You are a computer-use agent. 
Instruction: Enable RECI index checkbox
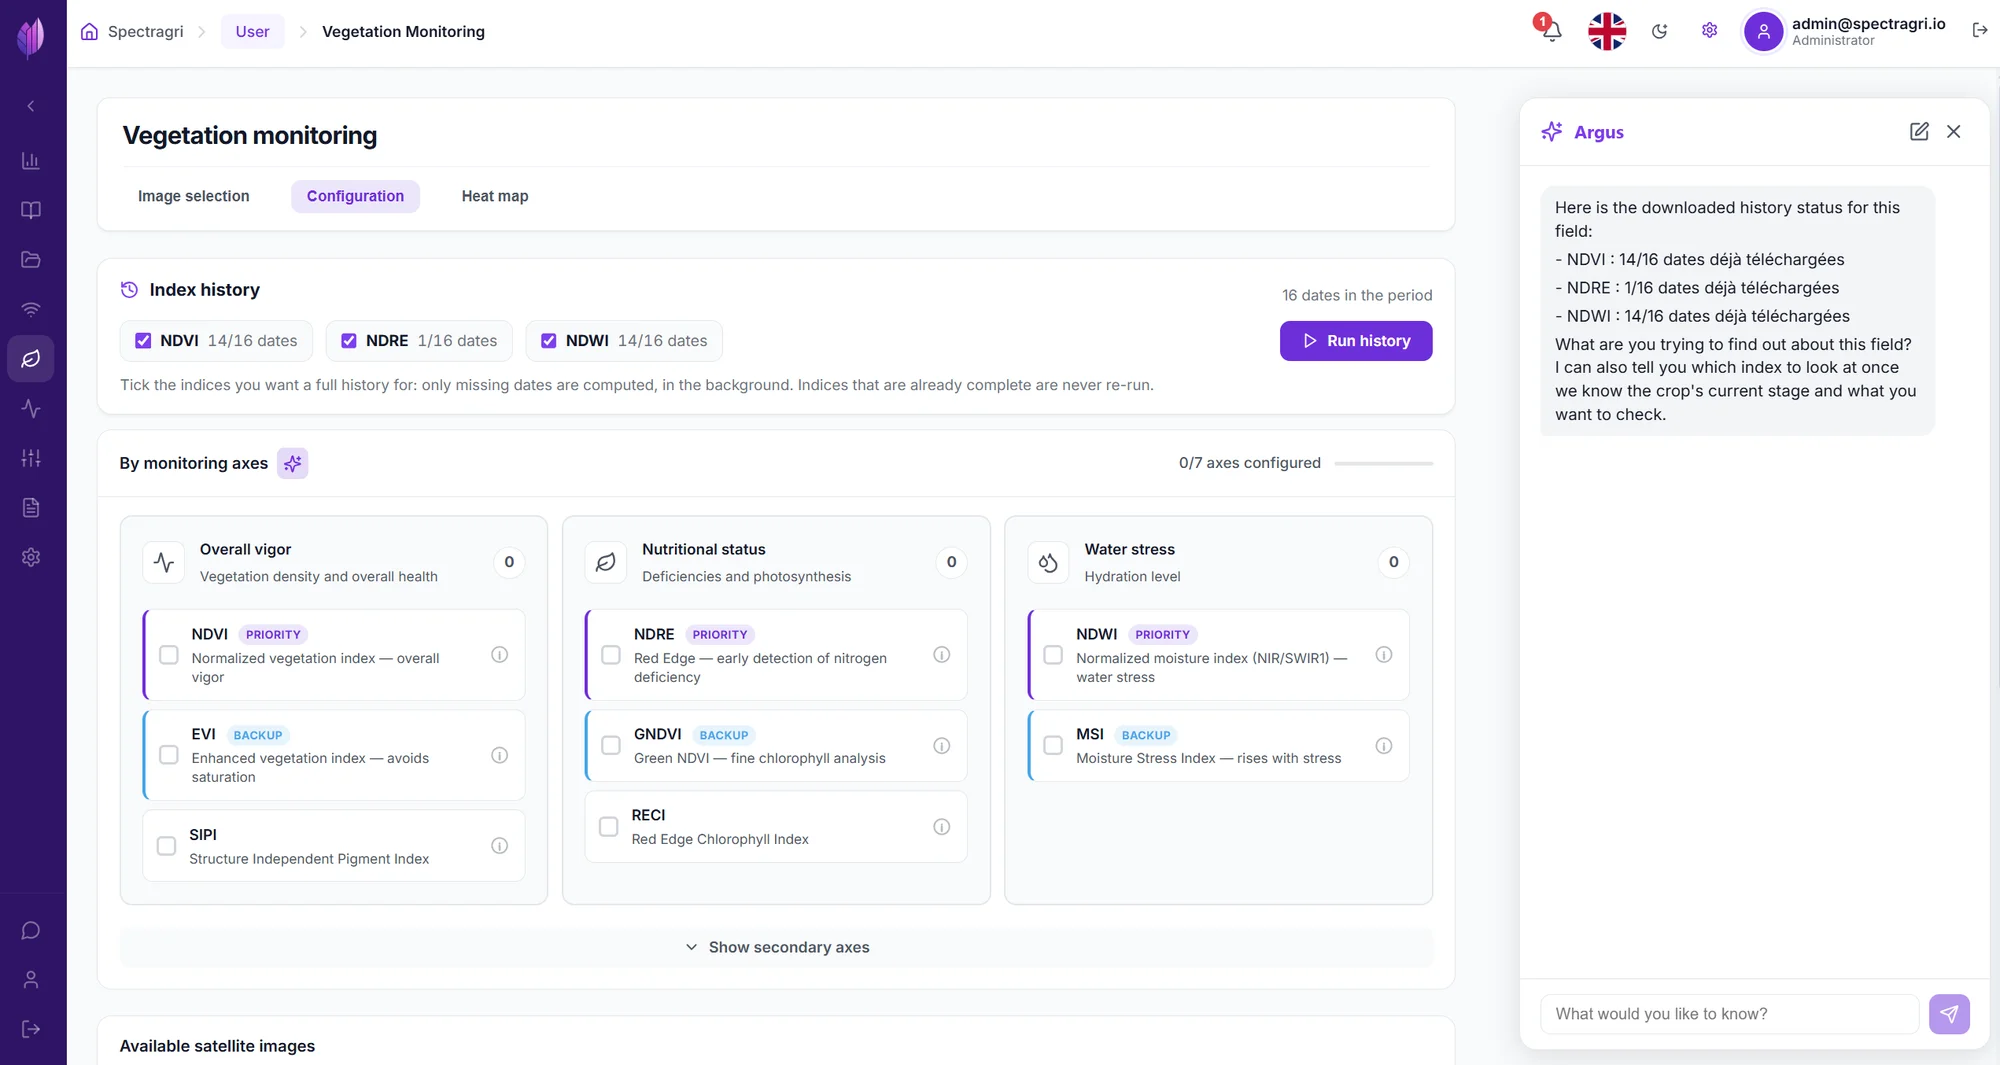click(x=609, y=827)
